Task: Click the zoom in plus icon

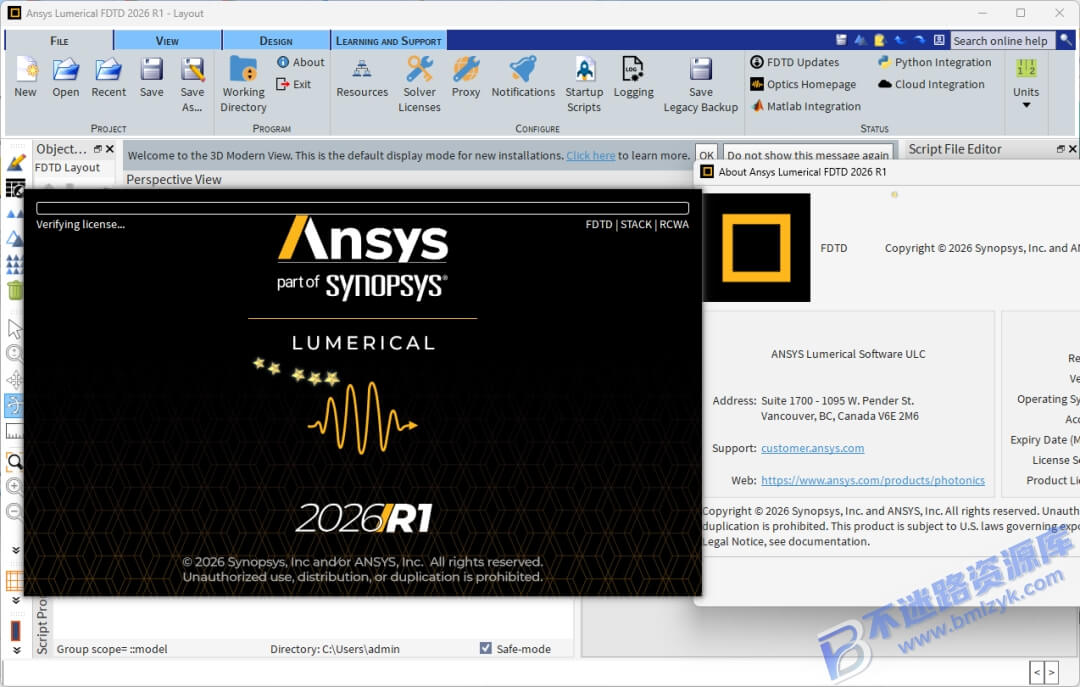Action: point(14,486)
